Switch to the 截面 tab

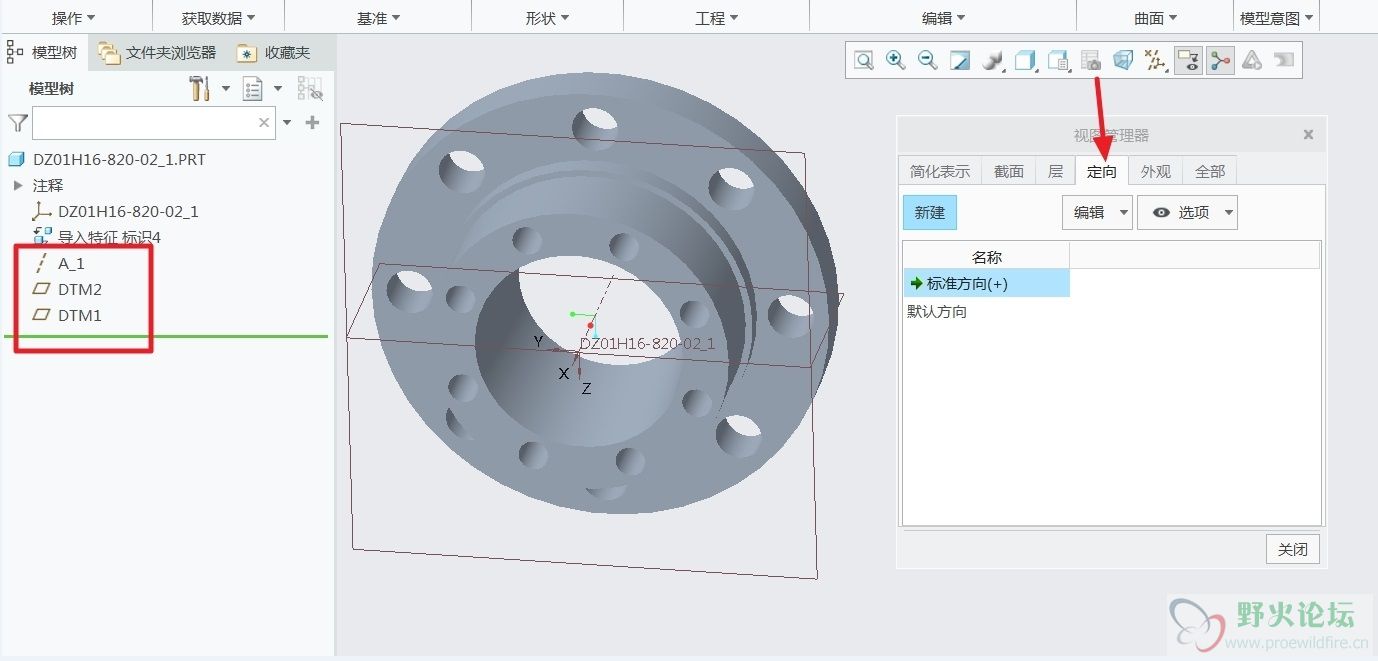tap(1009, 171)
